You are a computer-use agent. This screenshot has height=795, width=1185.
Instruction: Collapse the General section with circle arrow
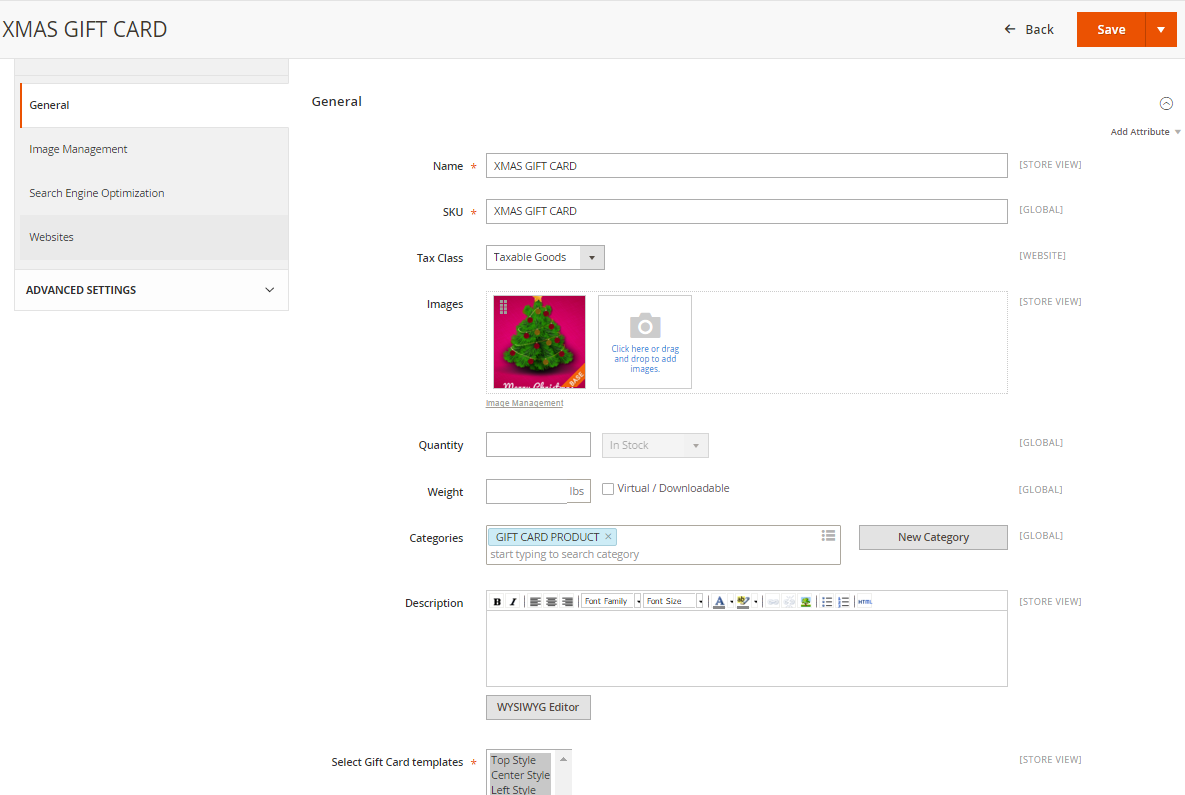1166,104
